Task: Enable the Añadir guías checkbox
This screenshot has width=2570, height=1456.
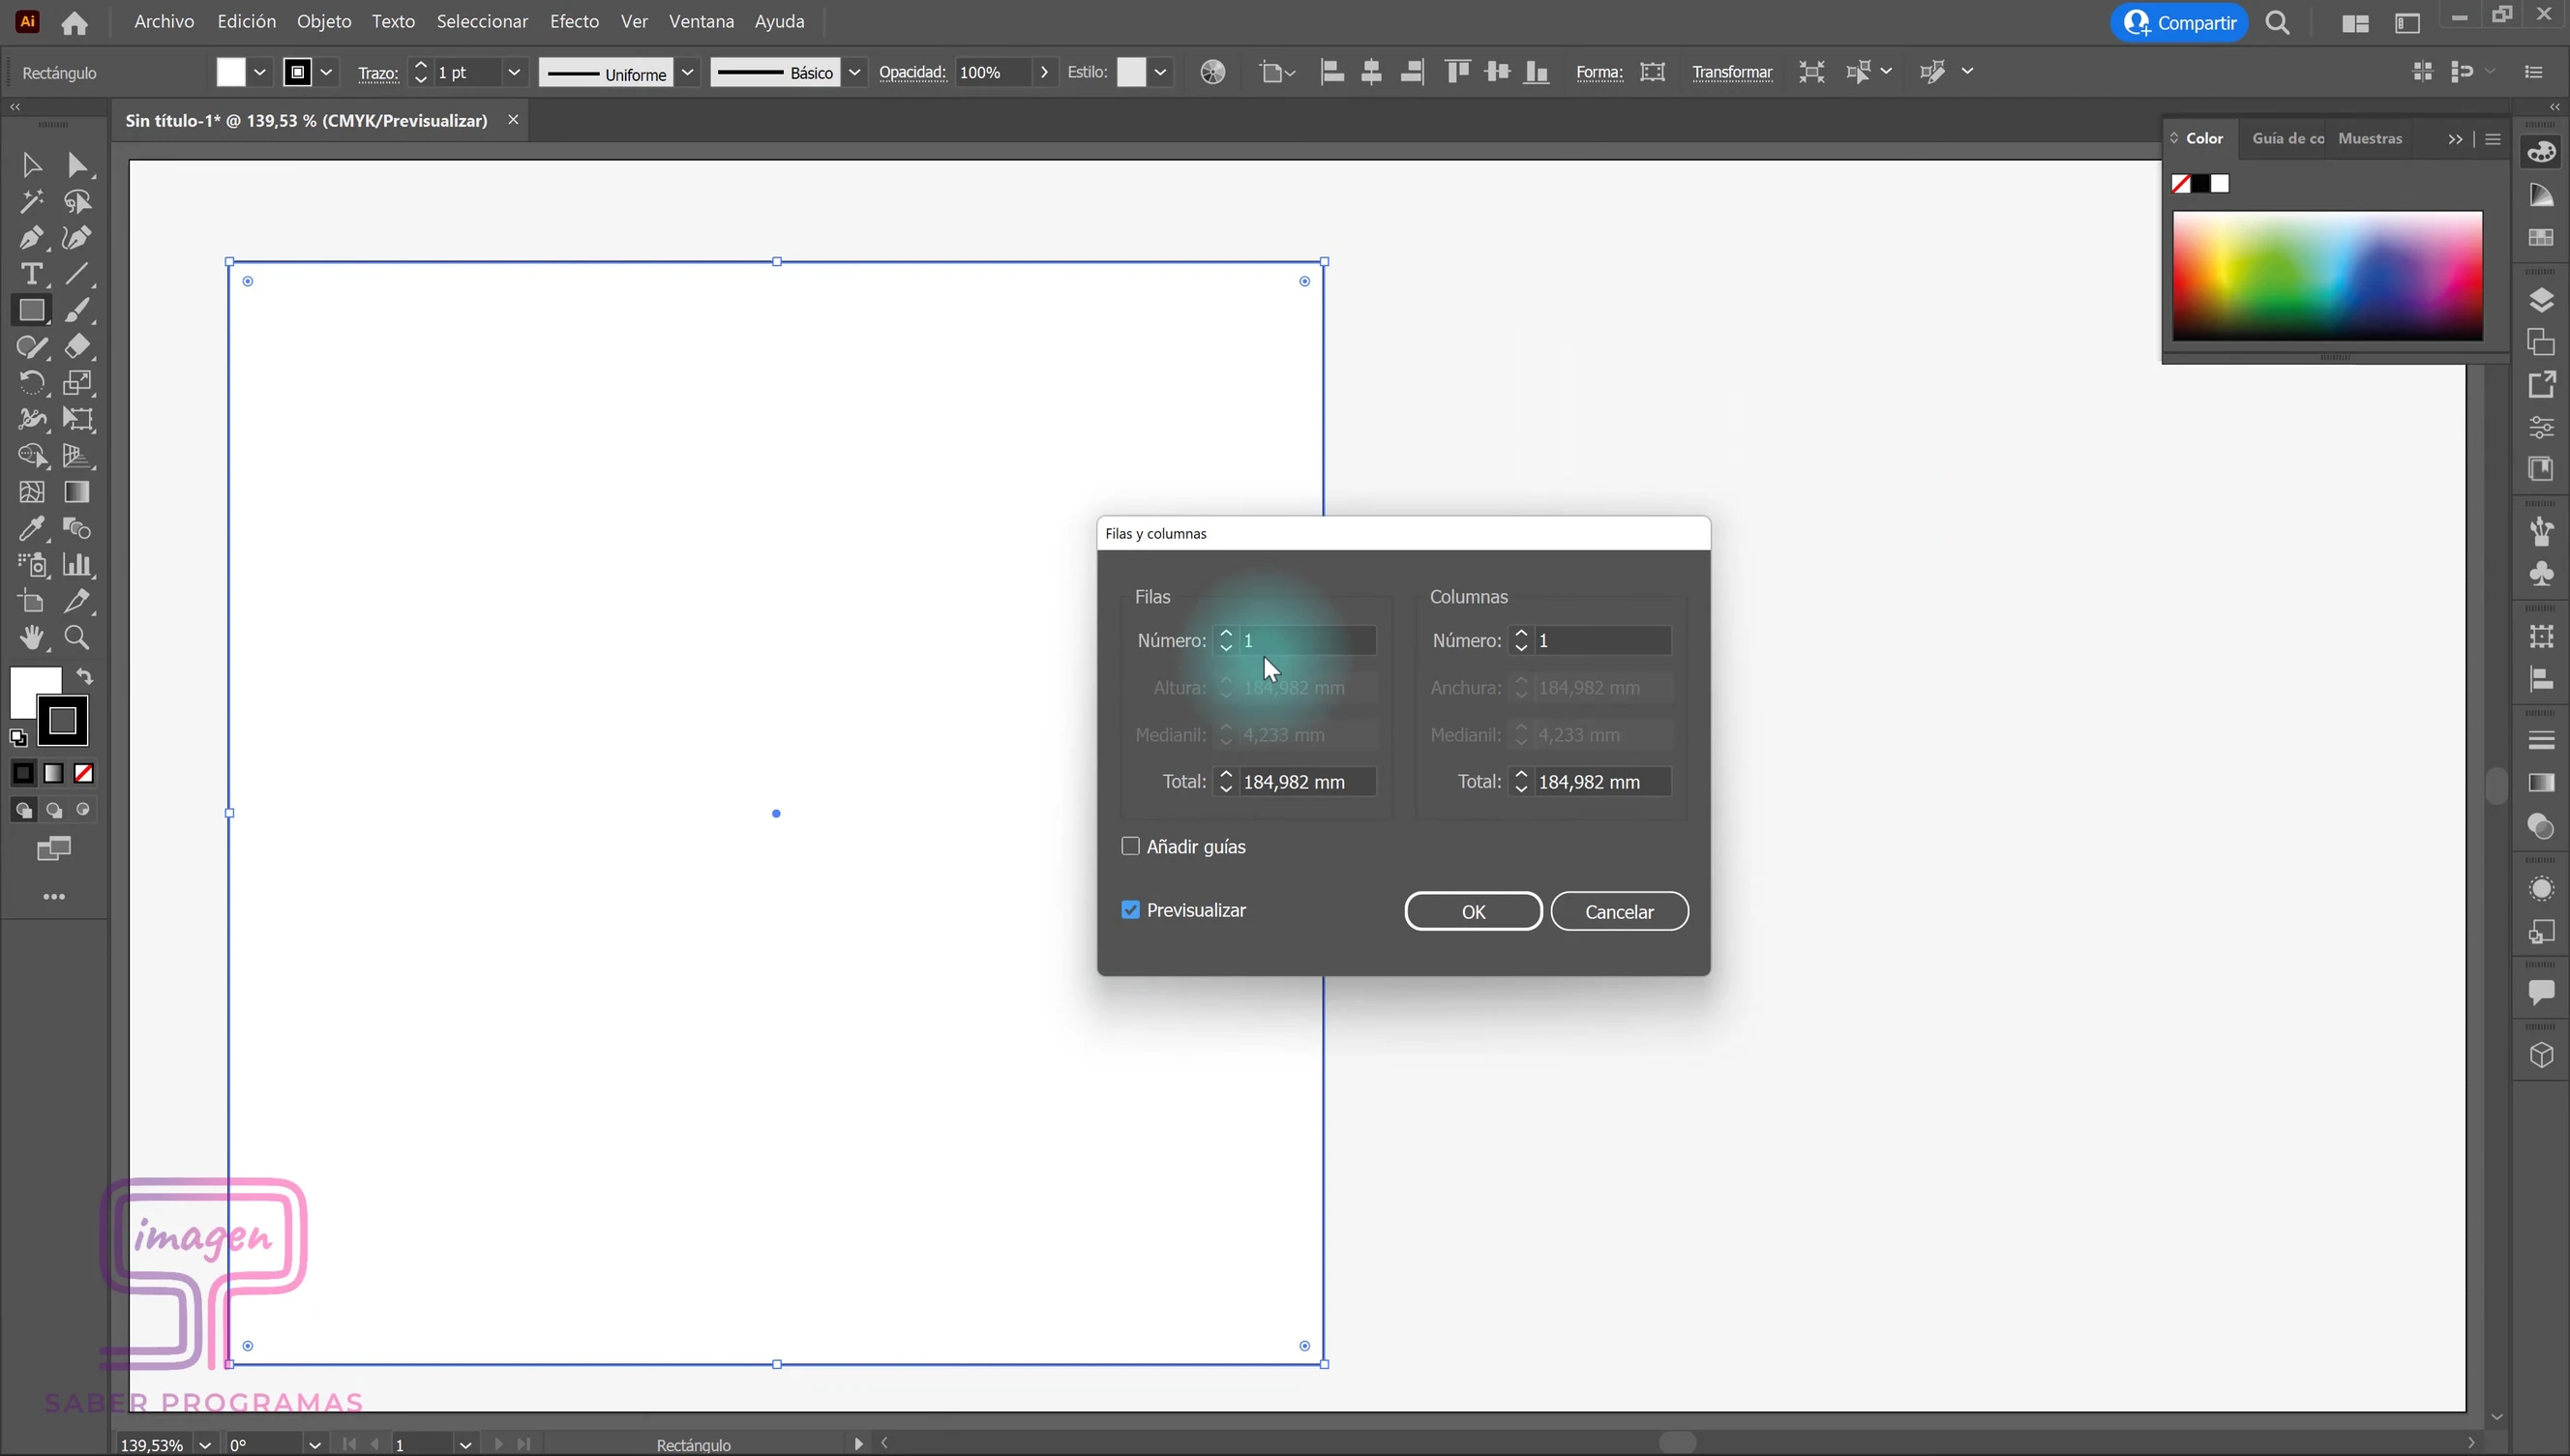Action: tap(1130, 846)
